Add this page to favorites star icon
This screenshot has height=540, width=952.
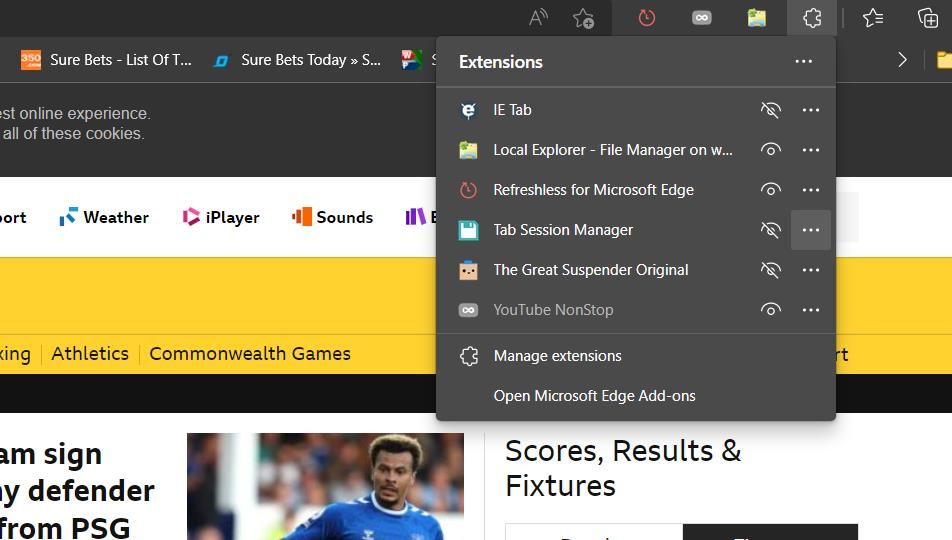583,18
